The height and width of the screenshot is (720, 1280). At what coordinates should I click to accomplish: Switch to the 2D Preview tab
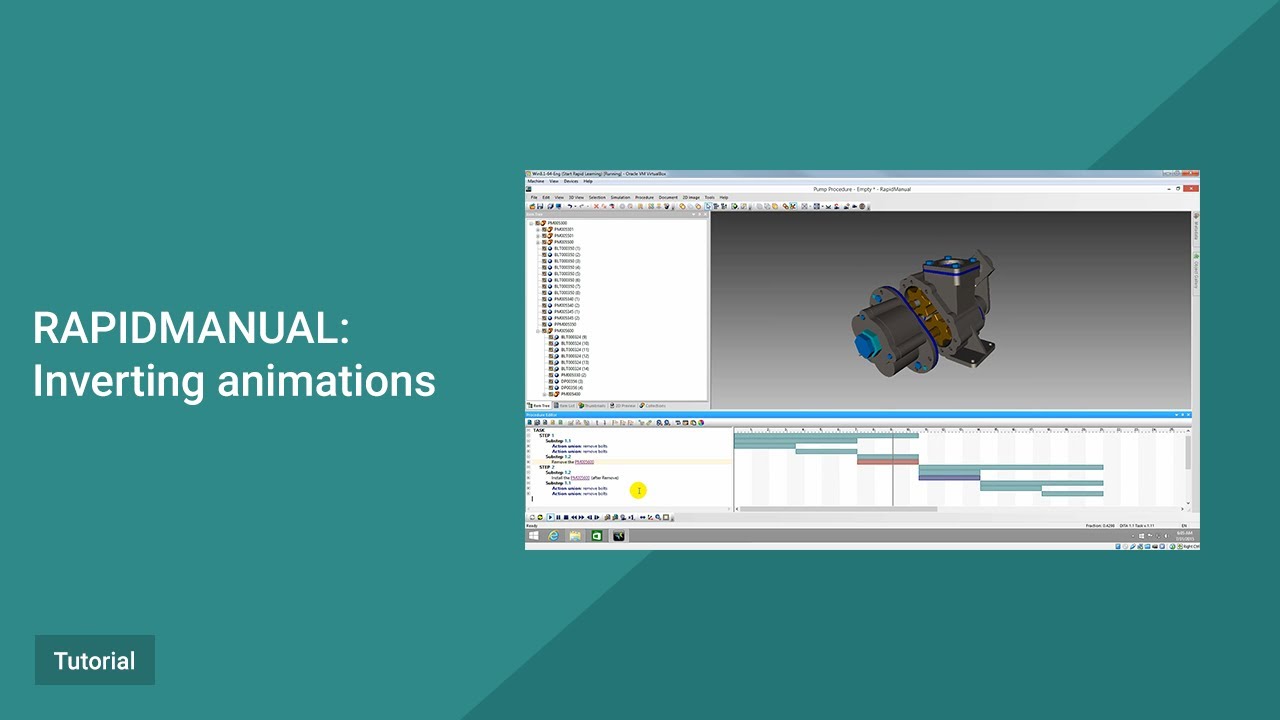(622, 405)
